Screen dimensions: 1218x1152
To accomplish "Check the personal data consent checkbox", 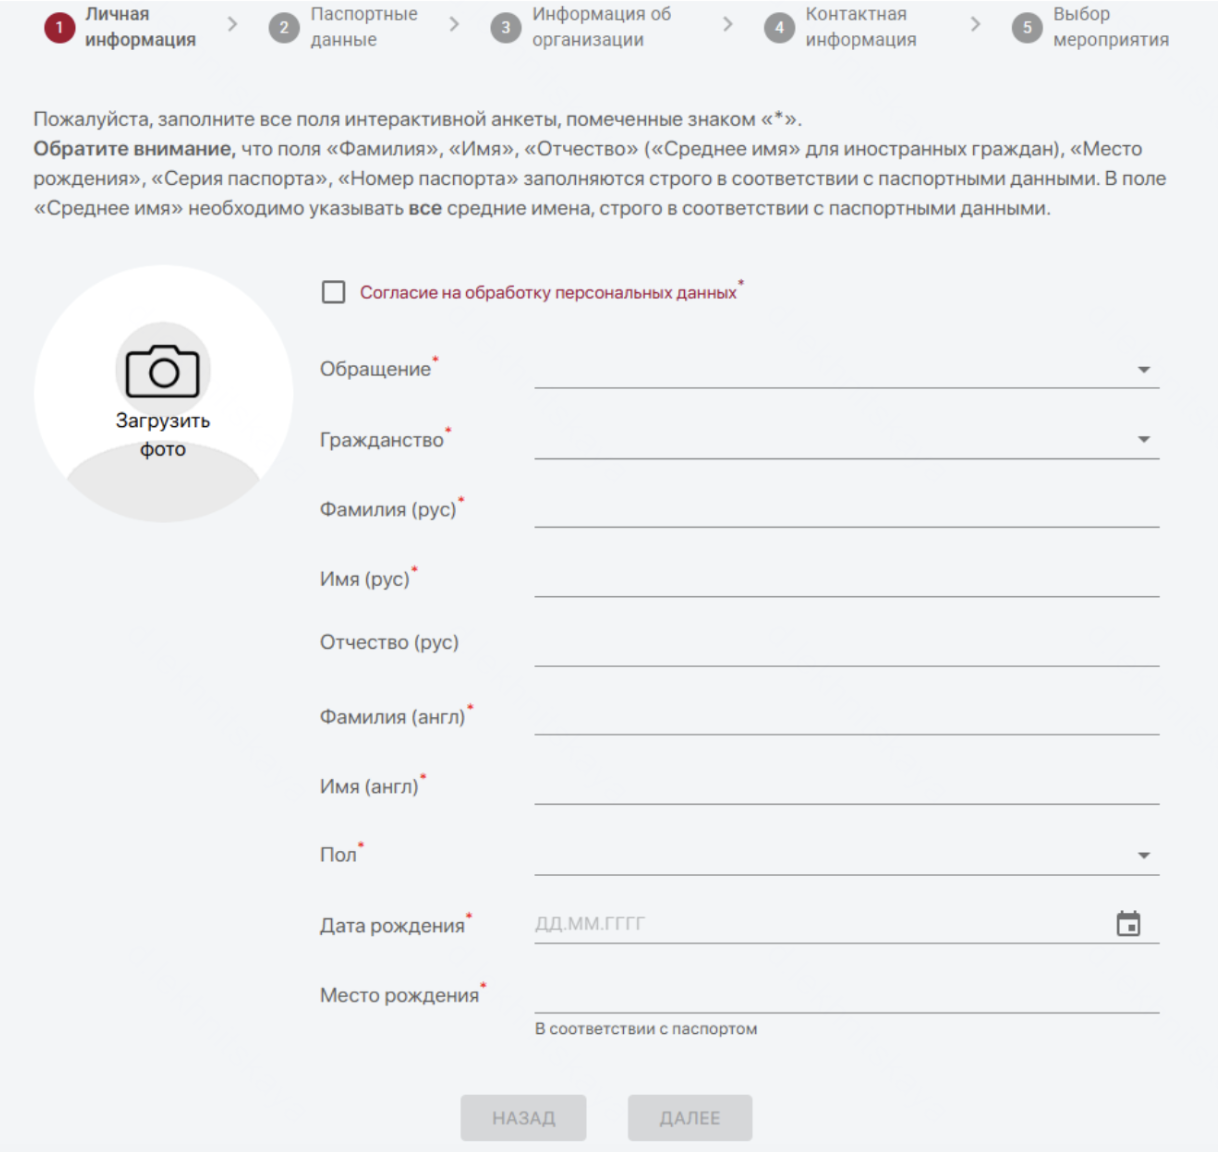I will (x=334, y=292).
